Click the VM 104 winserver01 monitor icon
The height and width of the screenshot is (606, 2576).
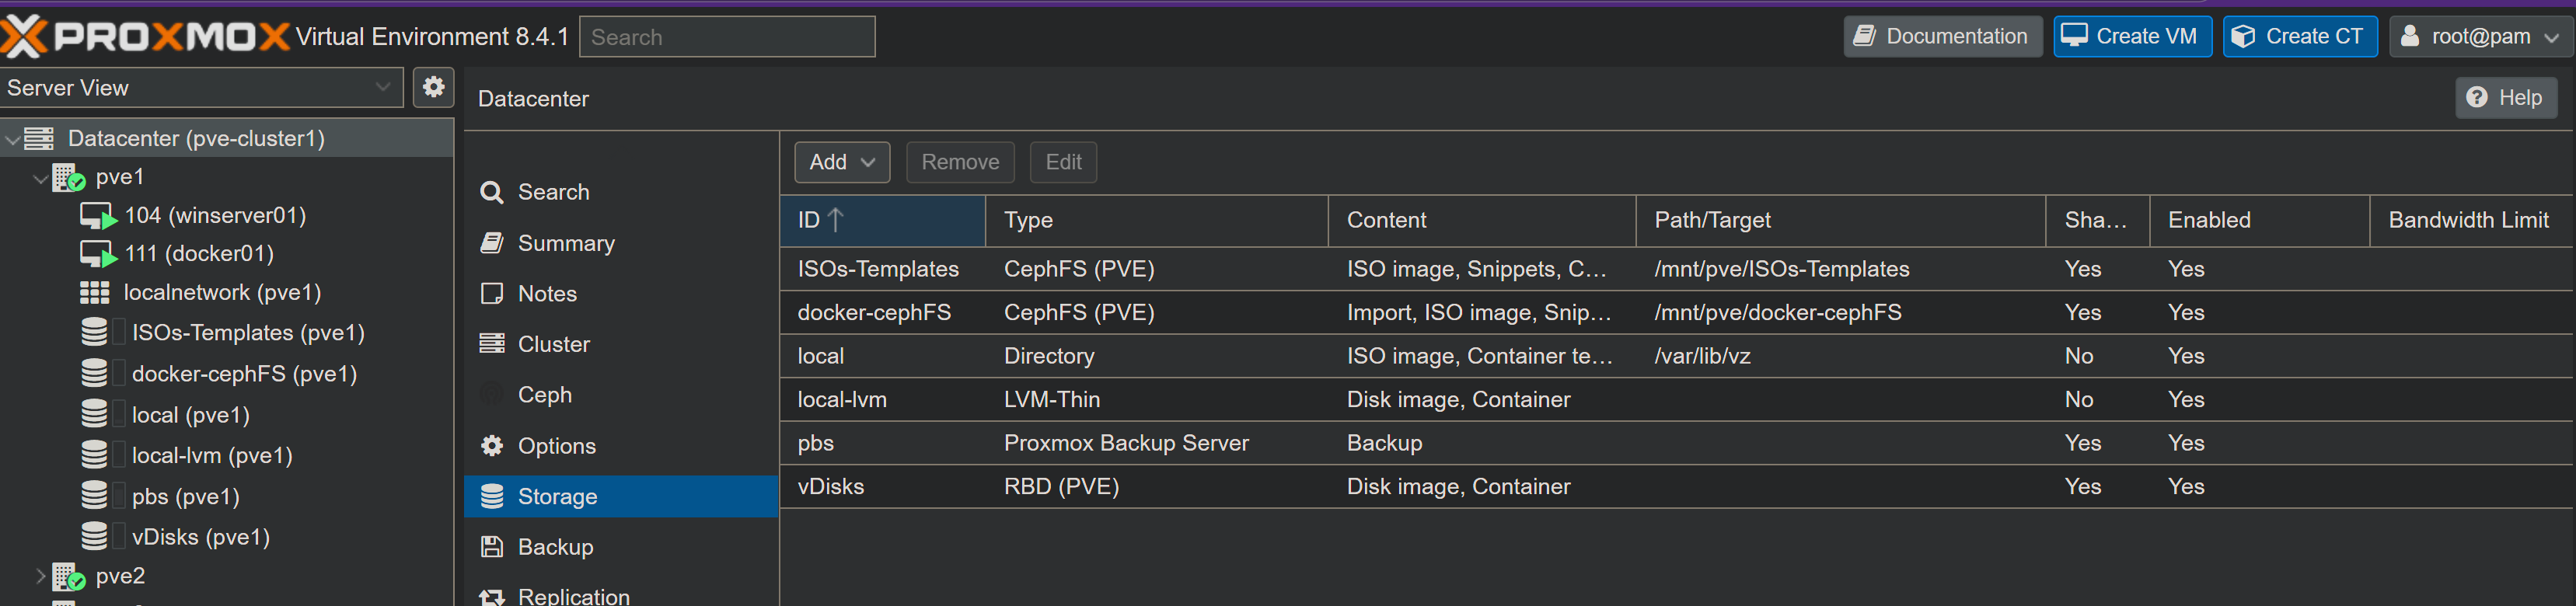[98, 216]
